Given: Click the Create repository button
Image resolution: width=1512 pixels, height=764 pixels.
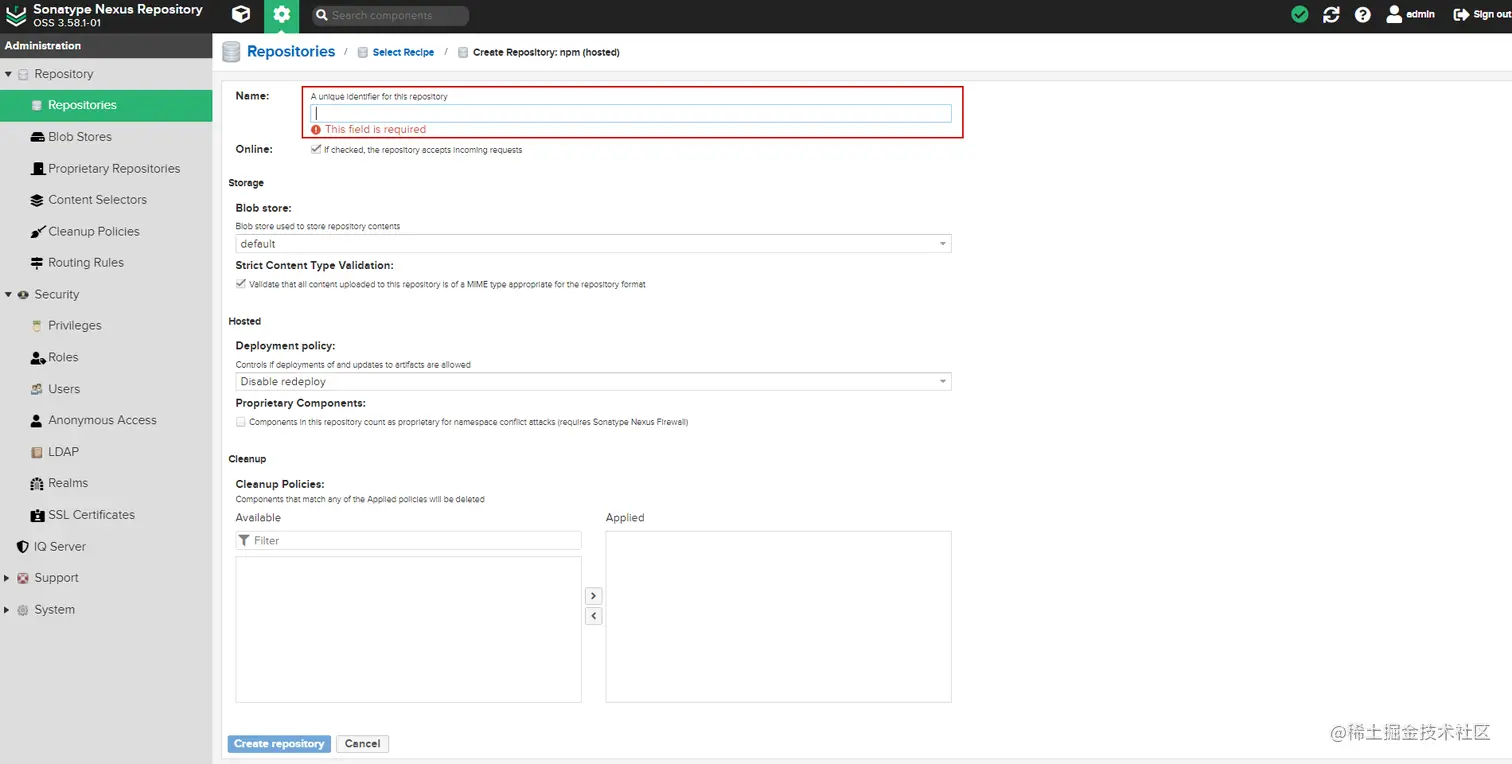Looking at the screenshot, I should pyautogui.click(x=279, y=744).
